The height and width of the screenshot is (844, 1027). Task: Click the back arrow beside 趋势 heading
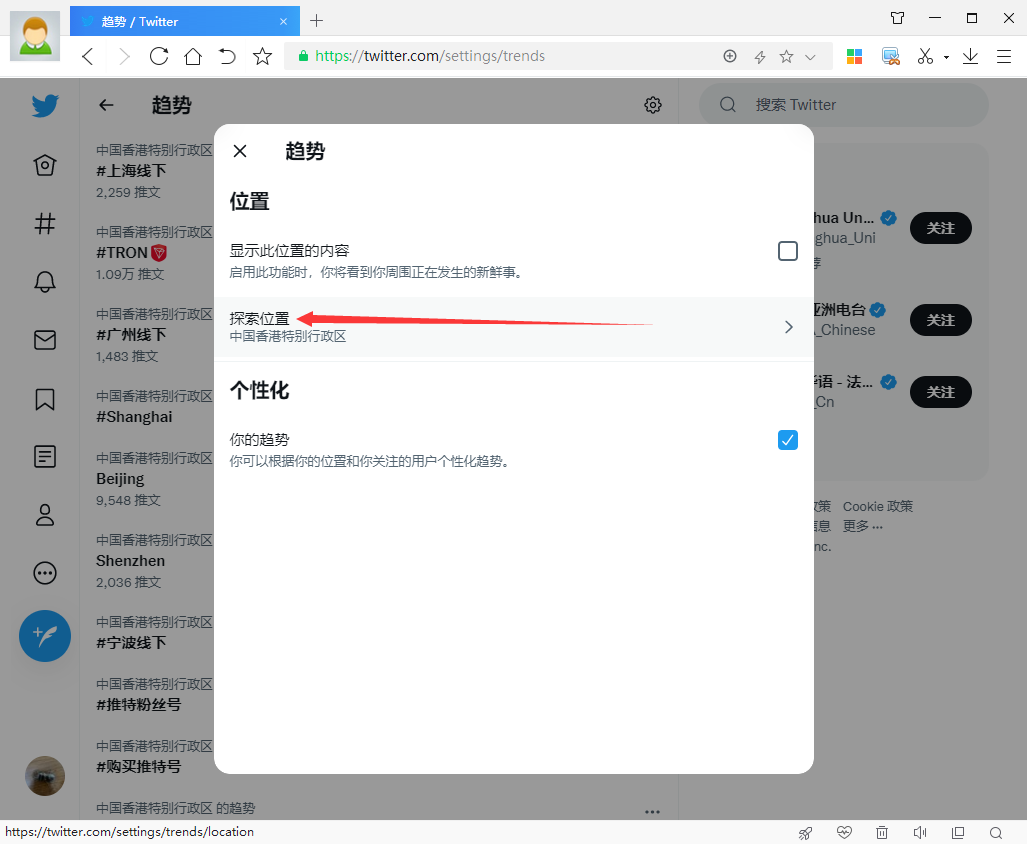coord(106,105)
